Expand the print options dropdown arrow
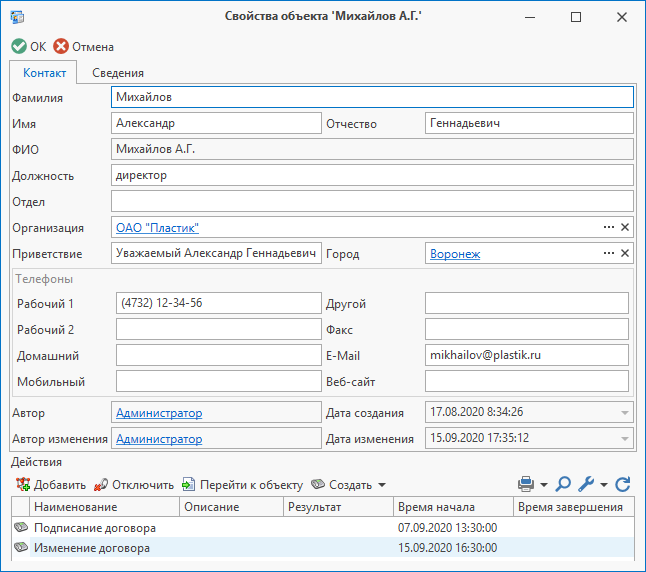The width and height of the screenshot is (646, 572). pyautogui.click(x=544, y=485)
